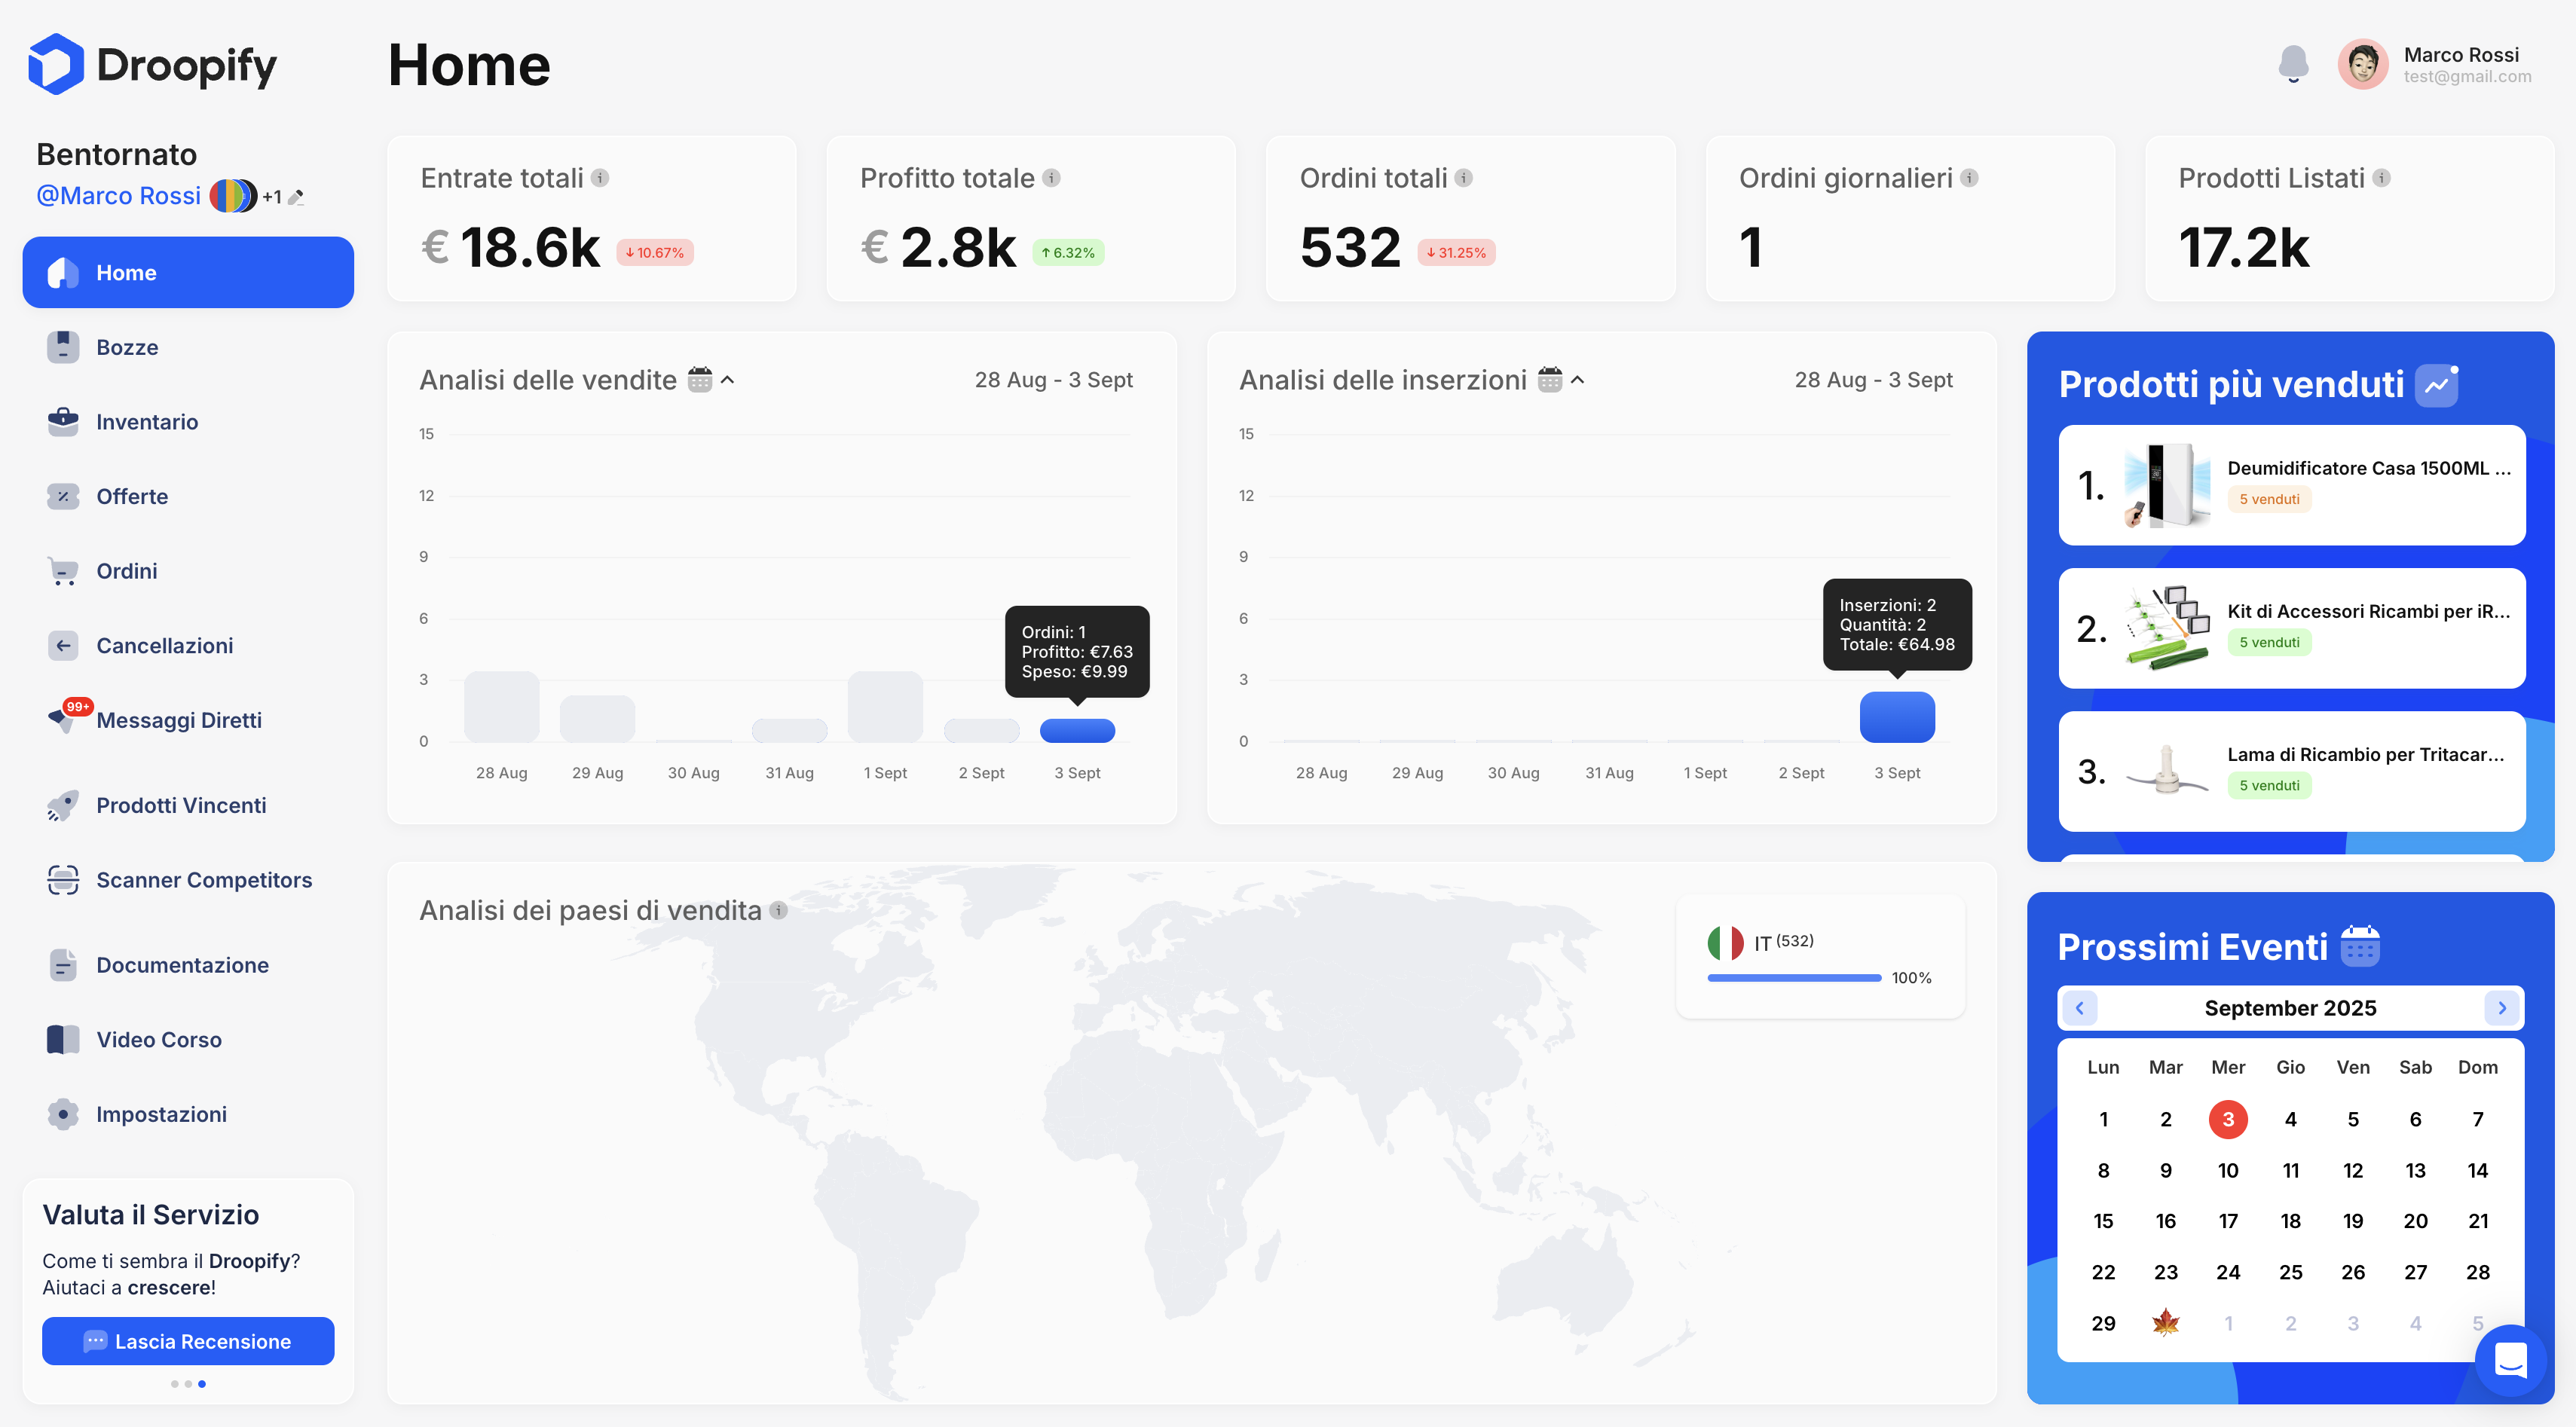The image size is (2576, 1427).
Task: Open Documentazione in the sidebar
Action: [x=188, y=965]
